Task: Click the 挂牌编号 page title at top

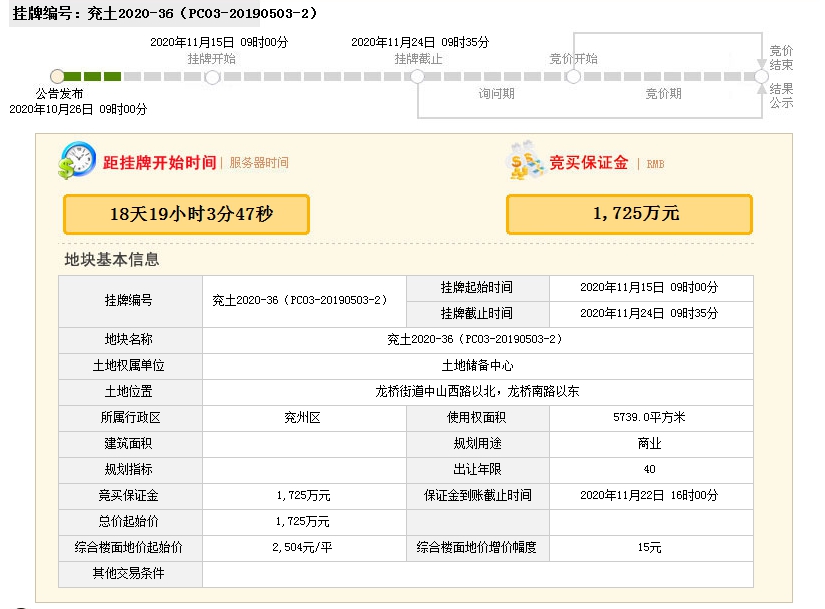Action: point(162,14)
